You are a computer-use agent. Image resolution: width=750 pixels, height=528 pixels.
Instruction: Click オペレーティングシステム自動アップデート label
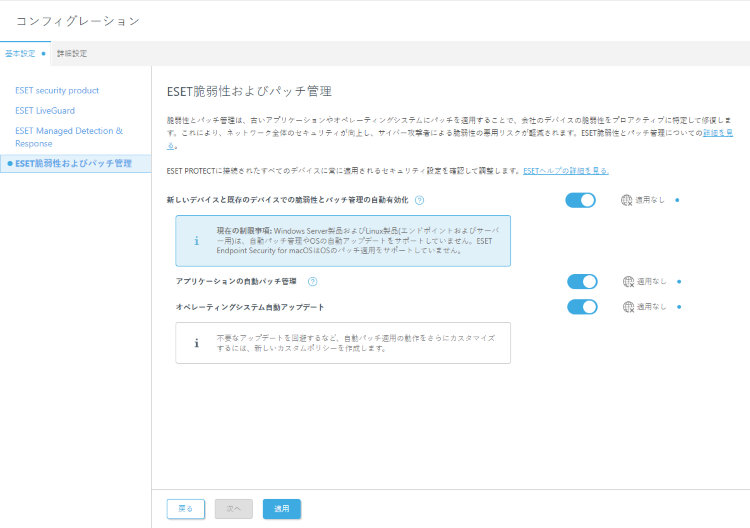[250, 307]
